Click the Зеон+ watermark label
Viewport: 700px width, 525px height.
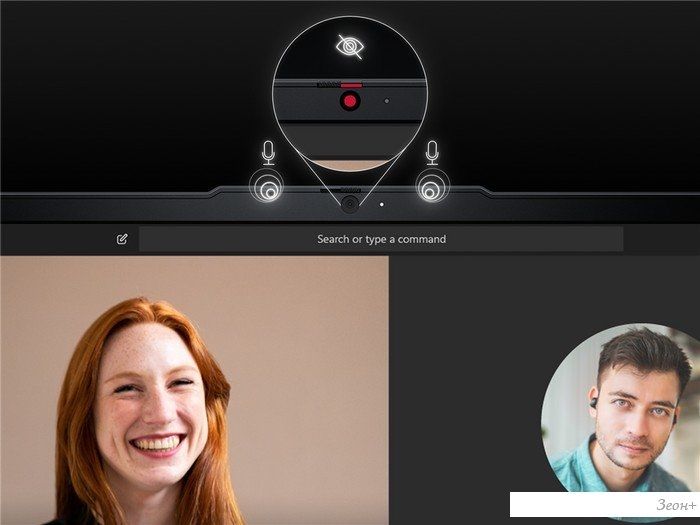pos(676,504)
